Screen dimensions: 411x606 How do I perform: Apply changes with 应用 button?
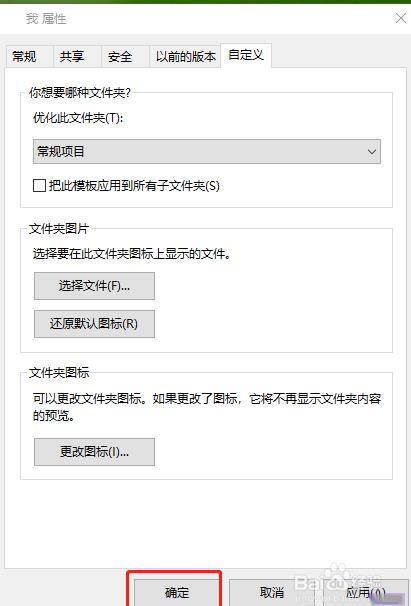click(366, 592)
